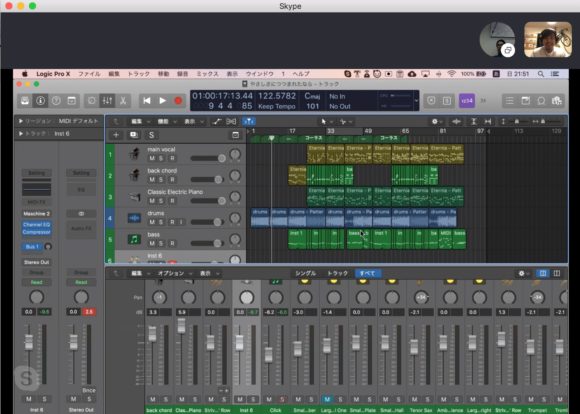Click the Waveform Zoom button

456,121
